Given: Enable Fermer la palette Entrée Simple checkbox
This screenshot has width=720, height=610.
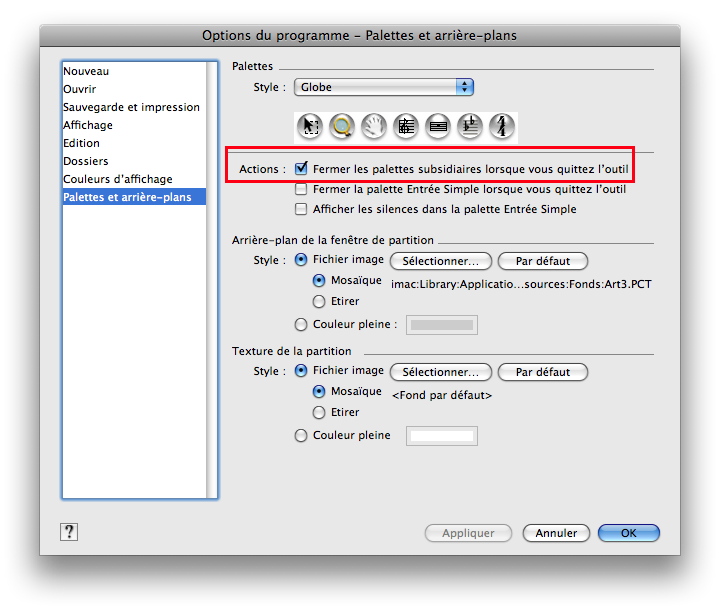Looking at the screenshot, I should click(301, 189).
